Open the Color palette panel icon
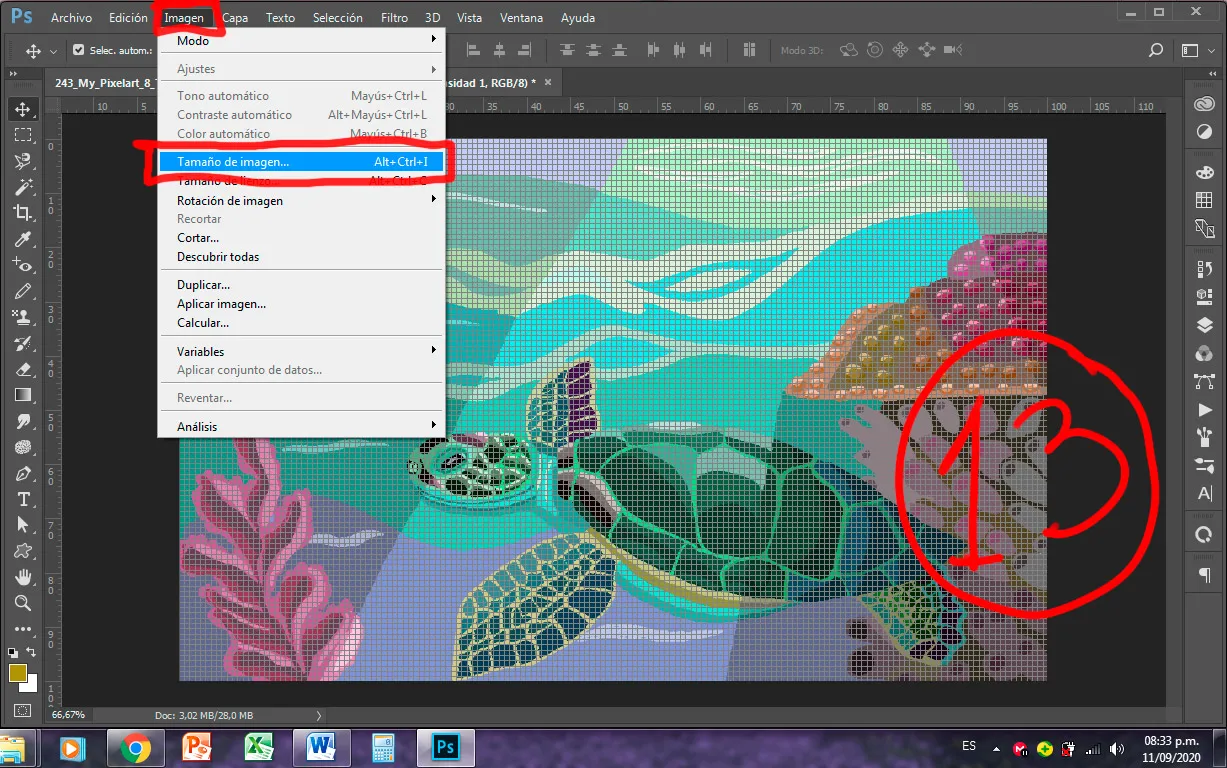Image resolution: width=1227 pixels, height=768 pixels. [x=1204, y=173]
